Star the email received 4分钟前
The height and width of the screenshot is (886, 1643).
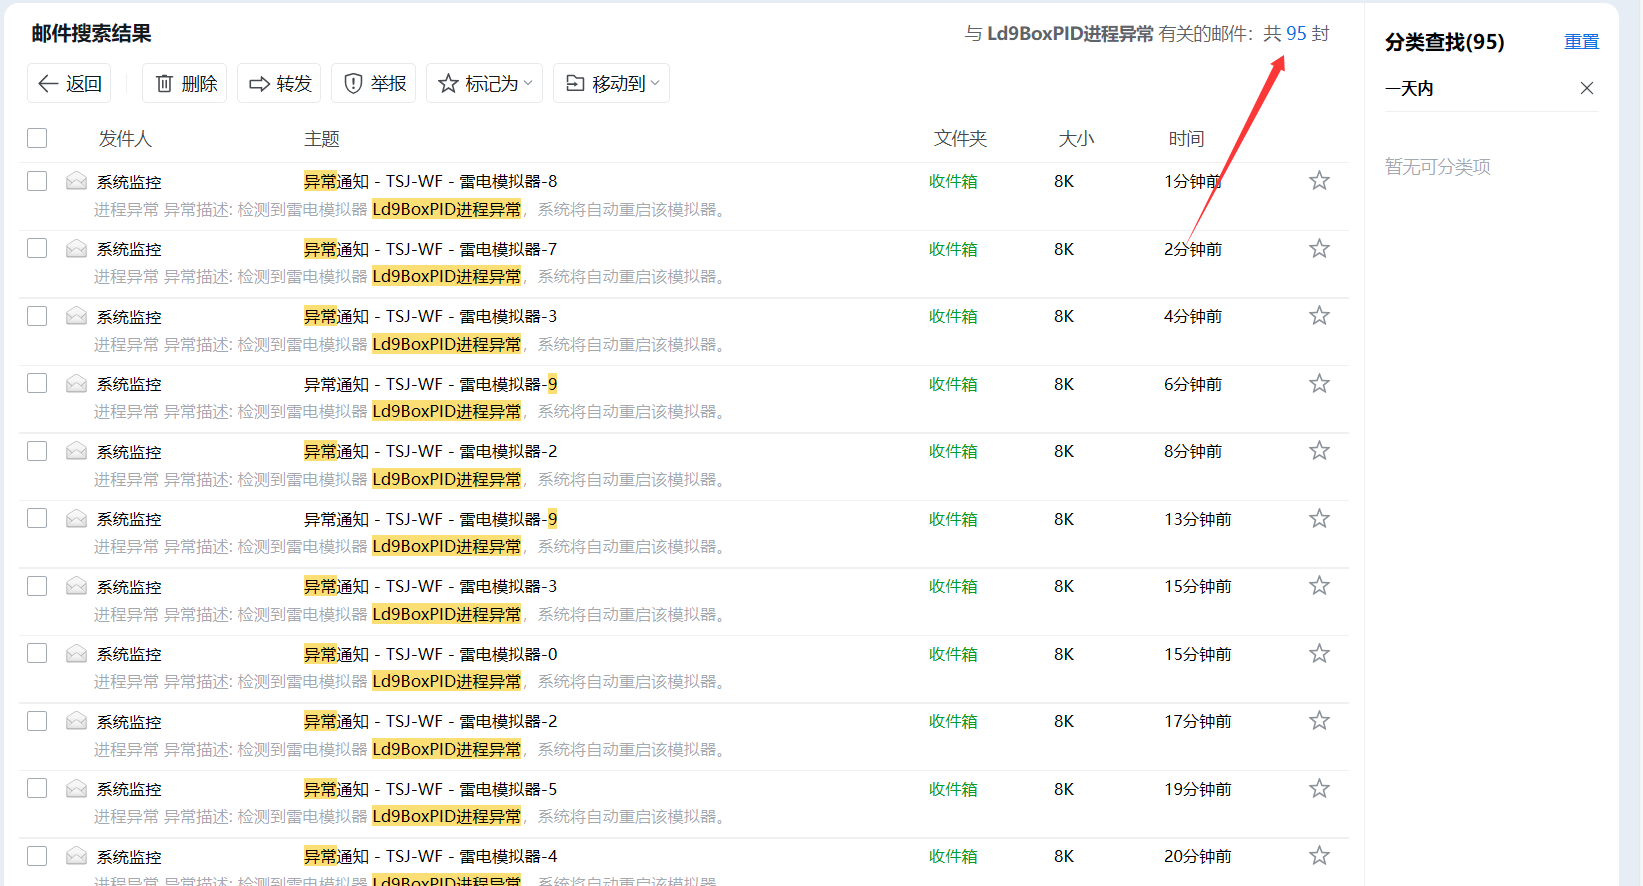click(x=1319, y=316)
